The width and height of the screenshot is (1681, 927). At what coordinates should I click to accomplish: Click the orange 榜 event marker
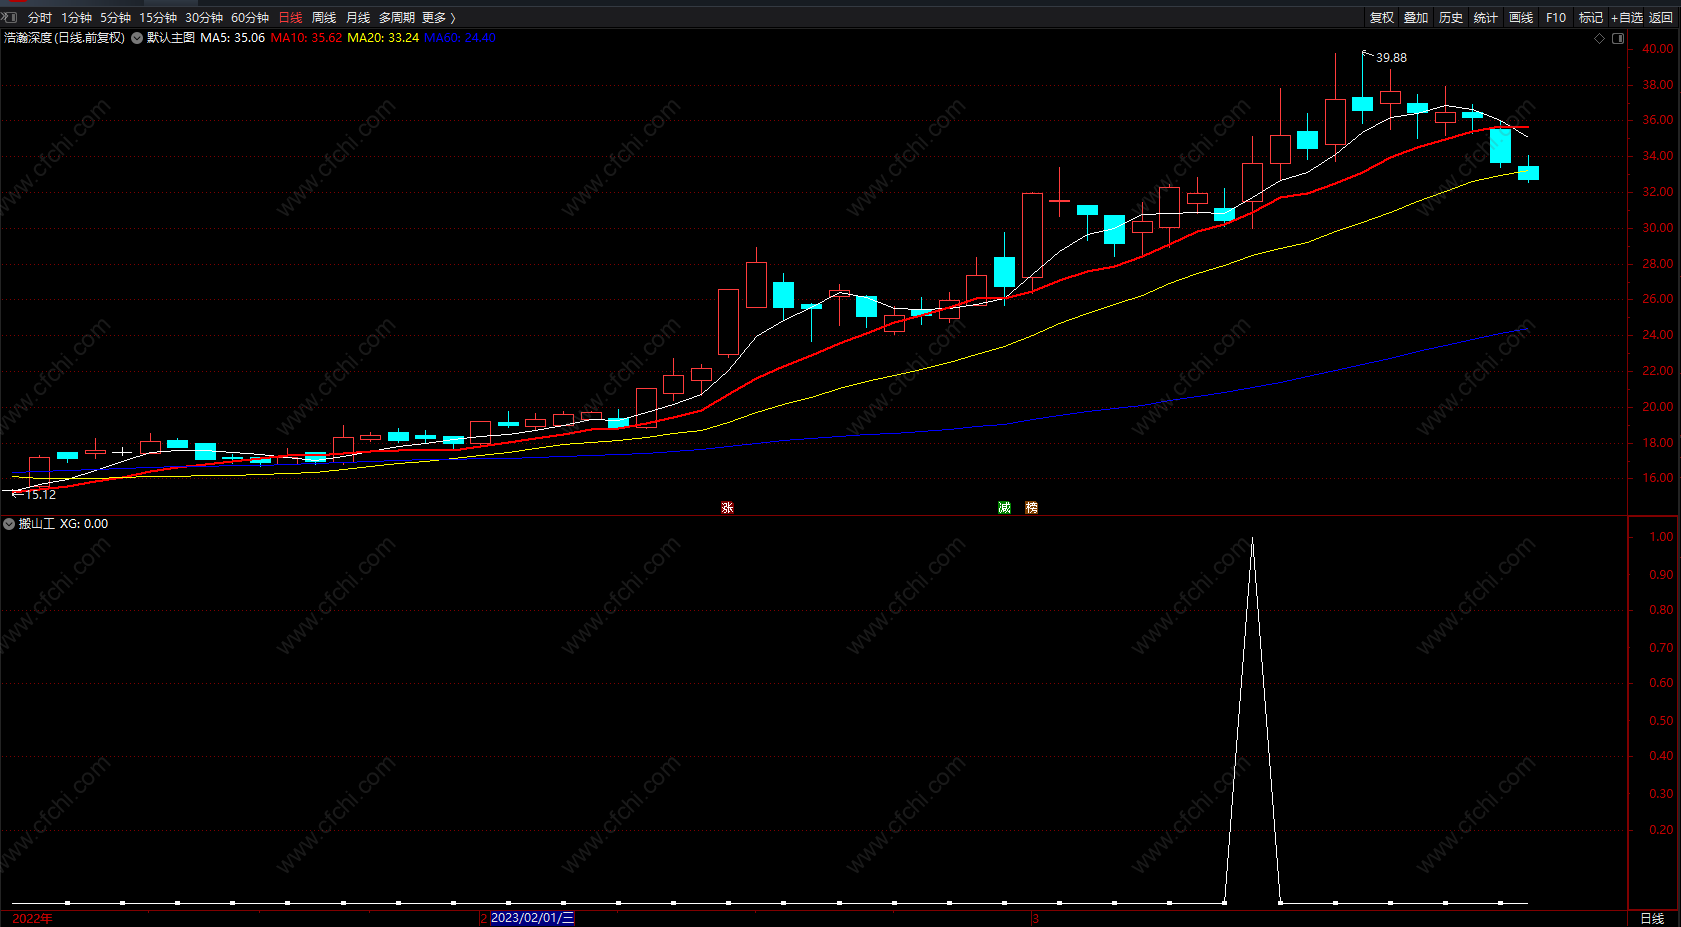tap(1031, 508)
